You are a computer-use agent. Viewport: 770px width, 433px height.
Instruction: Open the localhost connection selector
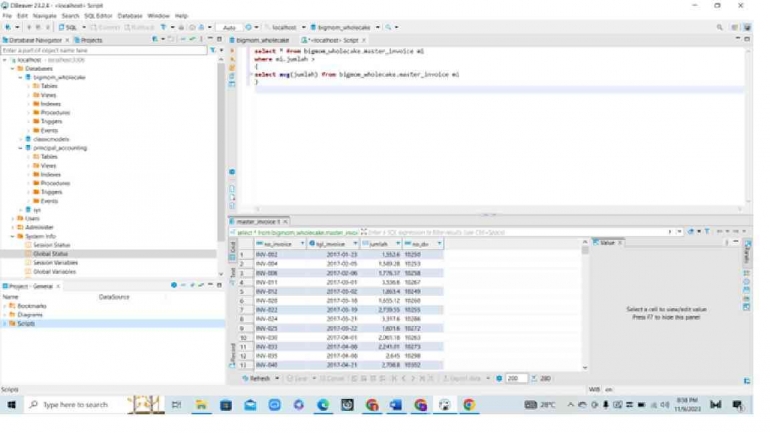click(x=285, y=27)
